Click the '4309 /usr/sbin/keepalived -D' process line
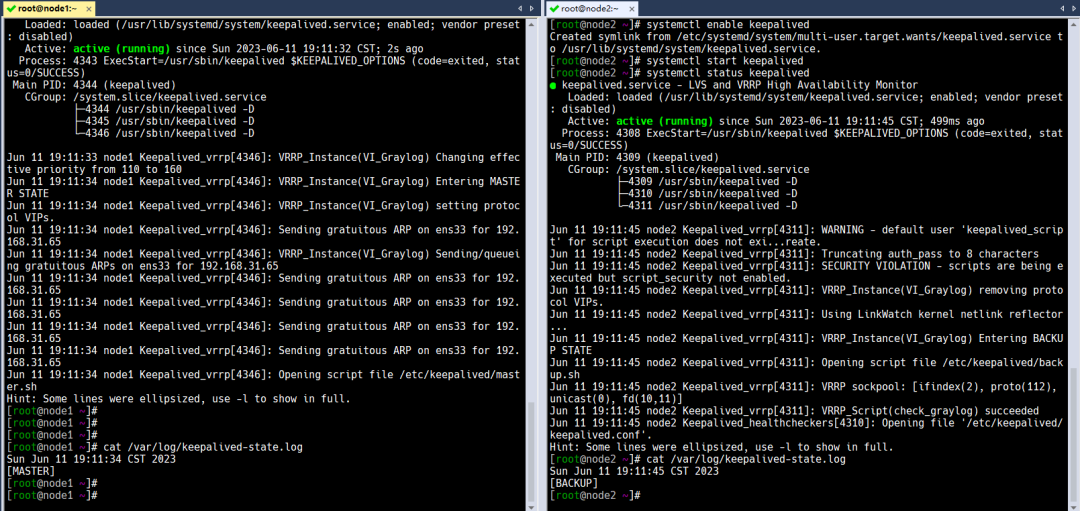This screenshot has height=511, width=1080. tap(706, 181)
